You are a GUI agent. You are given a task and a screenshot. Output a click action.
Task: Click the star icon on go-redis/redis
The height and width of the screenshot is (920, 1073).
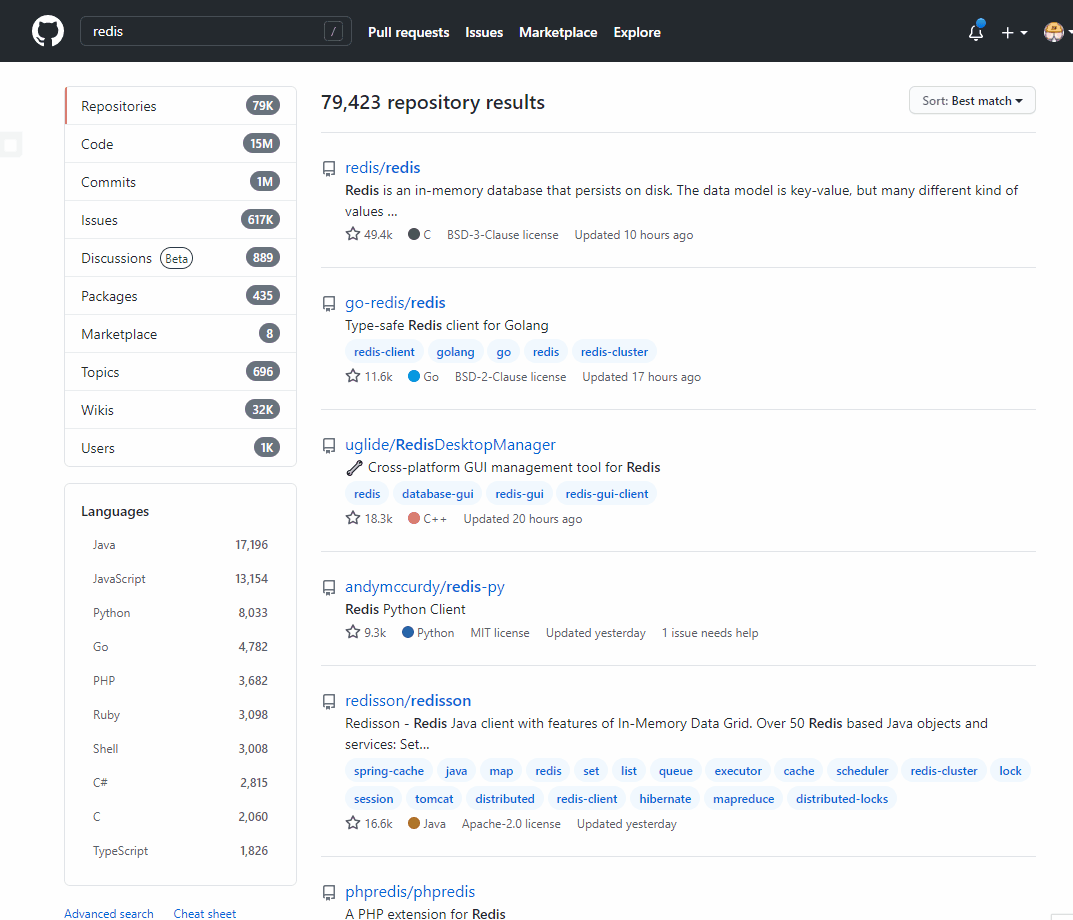click(x=353, y=376)
